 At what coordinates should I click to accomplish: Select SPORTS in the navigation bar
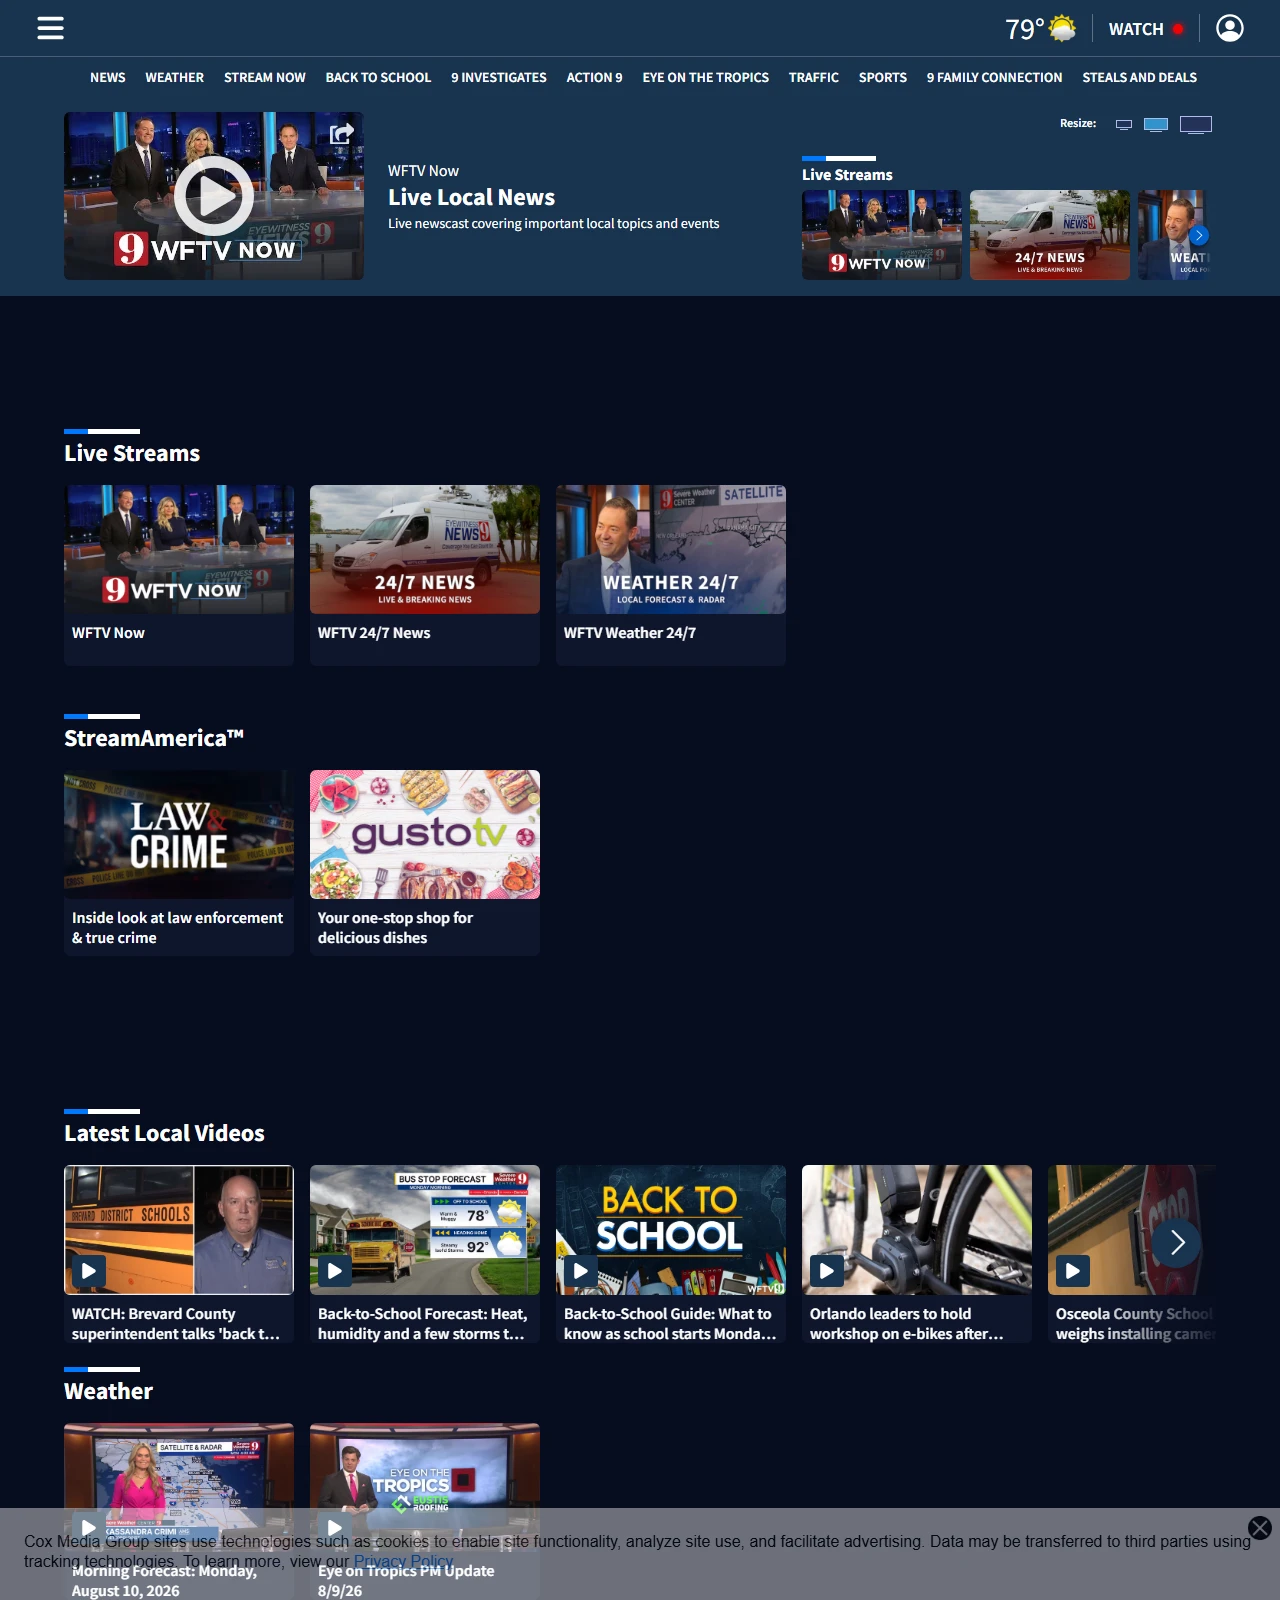click(883, 77)
